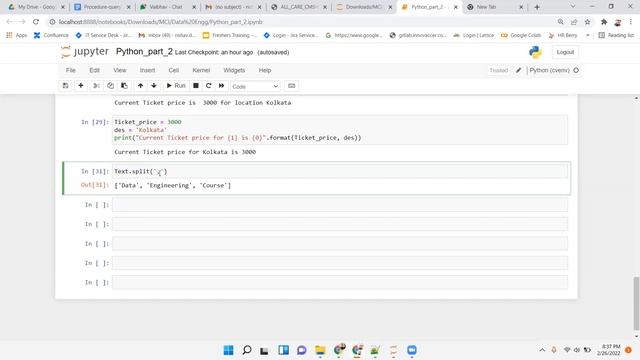The height and width of the screenshot is (360, 640).
Task: Open the browser extensions puzzle icon
Action: [604, 22]
